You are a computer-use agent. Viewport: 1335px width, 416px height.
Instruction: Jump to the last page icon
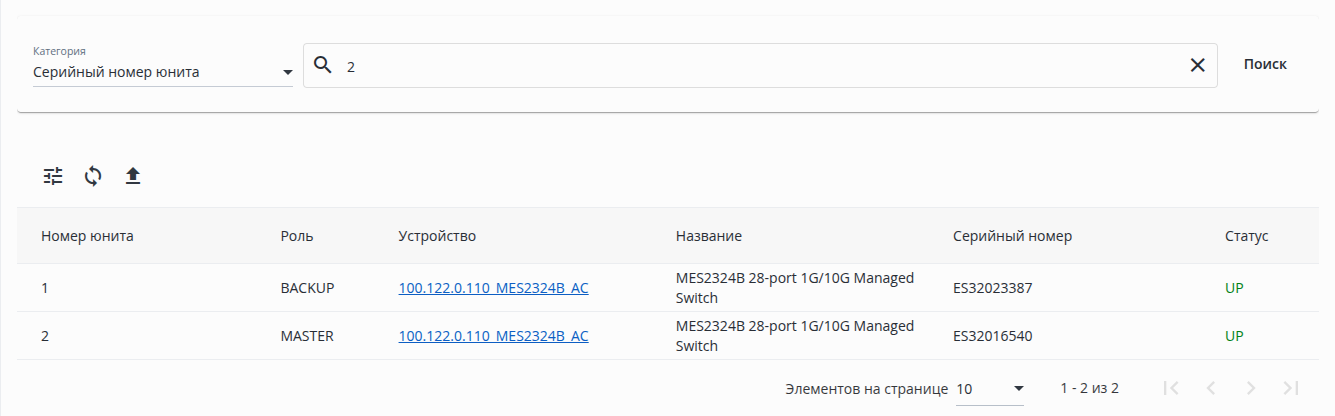pos(1290,388)
